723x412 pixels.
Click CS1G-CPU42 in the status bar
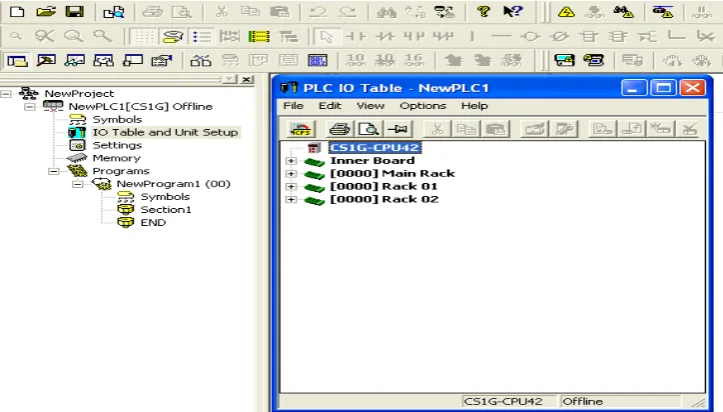click(x=503, y=401)
